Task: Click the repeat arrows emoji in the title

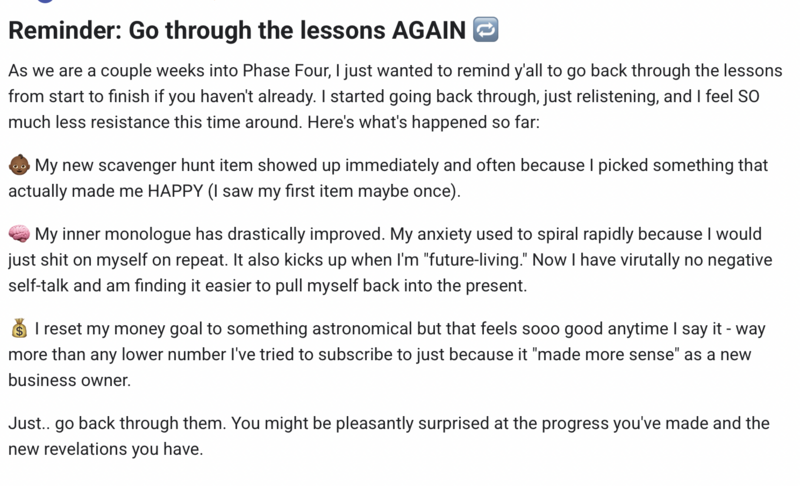Action: 485,30
